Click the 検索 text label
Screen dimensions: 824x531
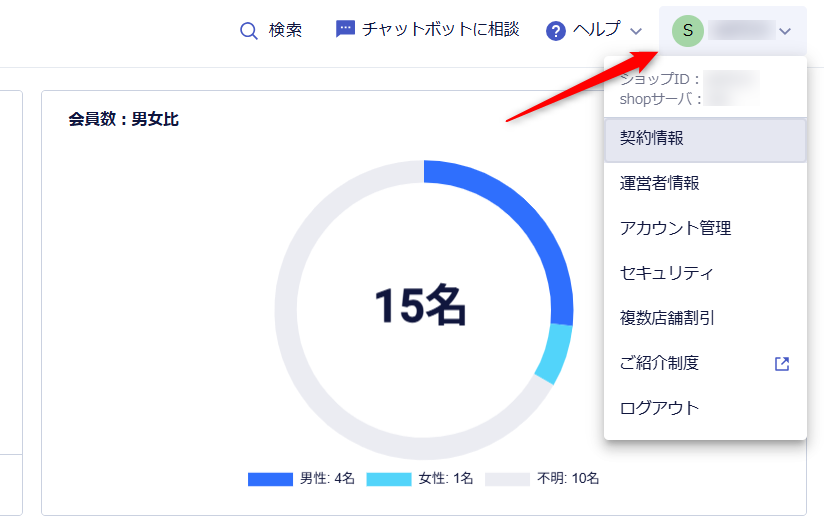[x=285, y=31]
